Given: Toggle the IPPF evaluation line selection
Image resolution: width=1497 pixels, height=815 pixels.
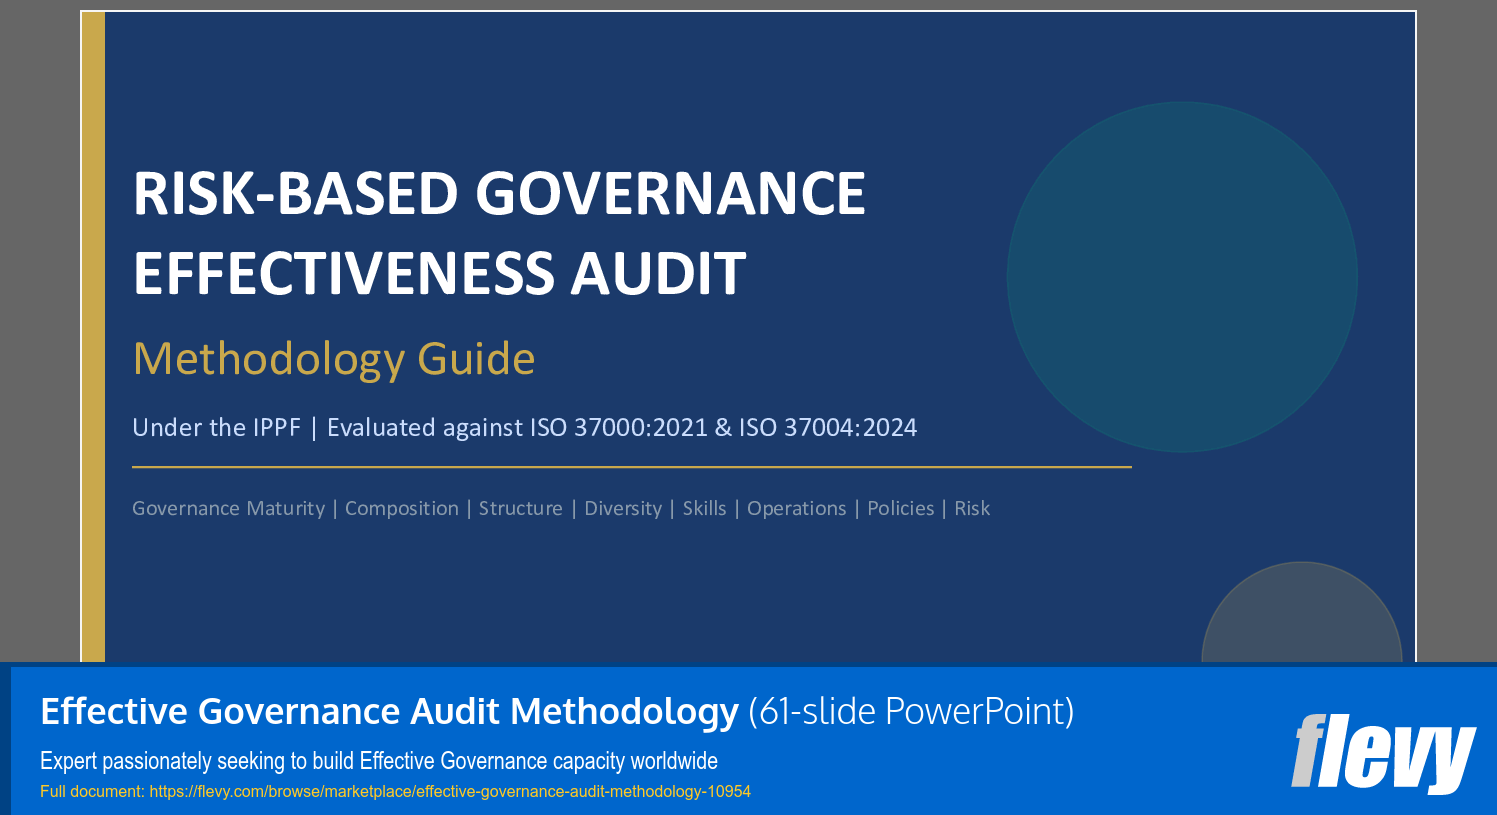Looking at the screenshot, I should (525, 427).
